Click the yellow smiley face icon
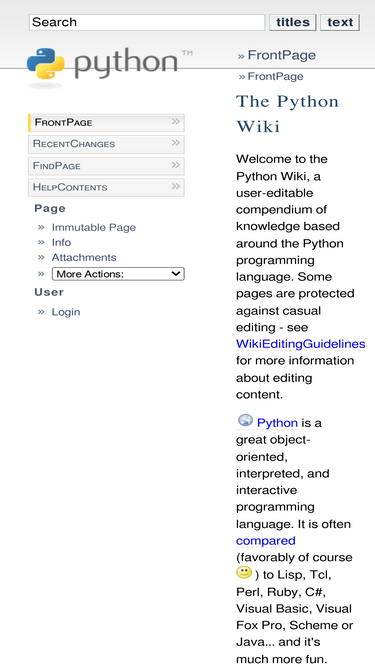 (x=244, y=573)
